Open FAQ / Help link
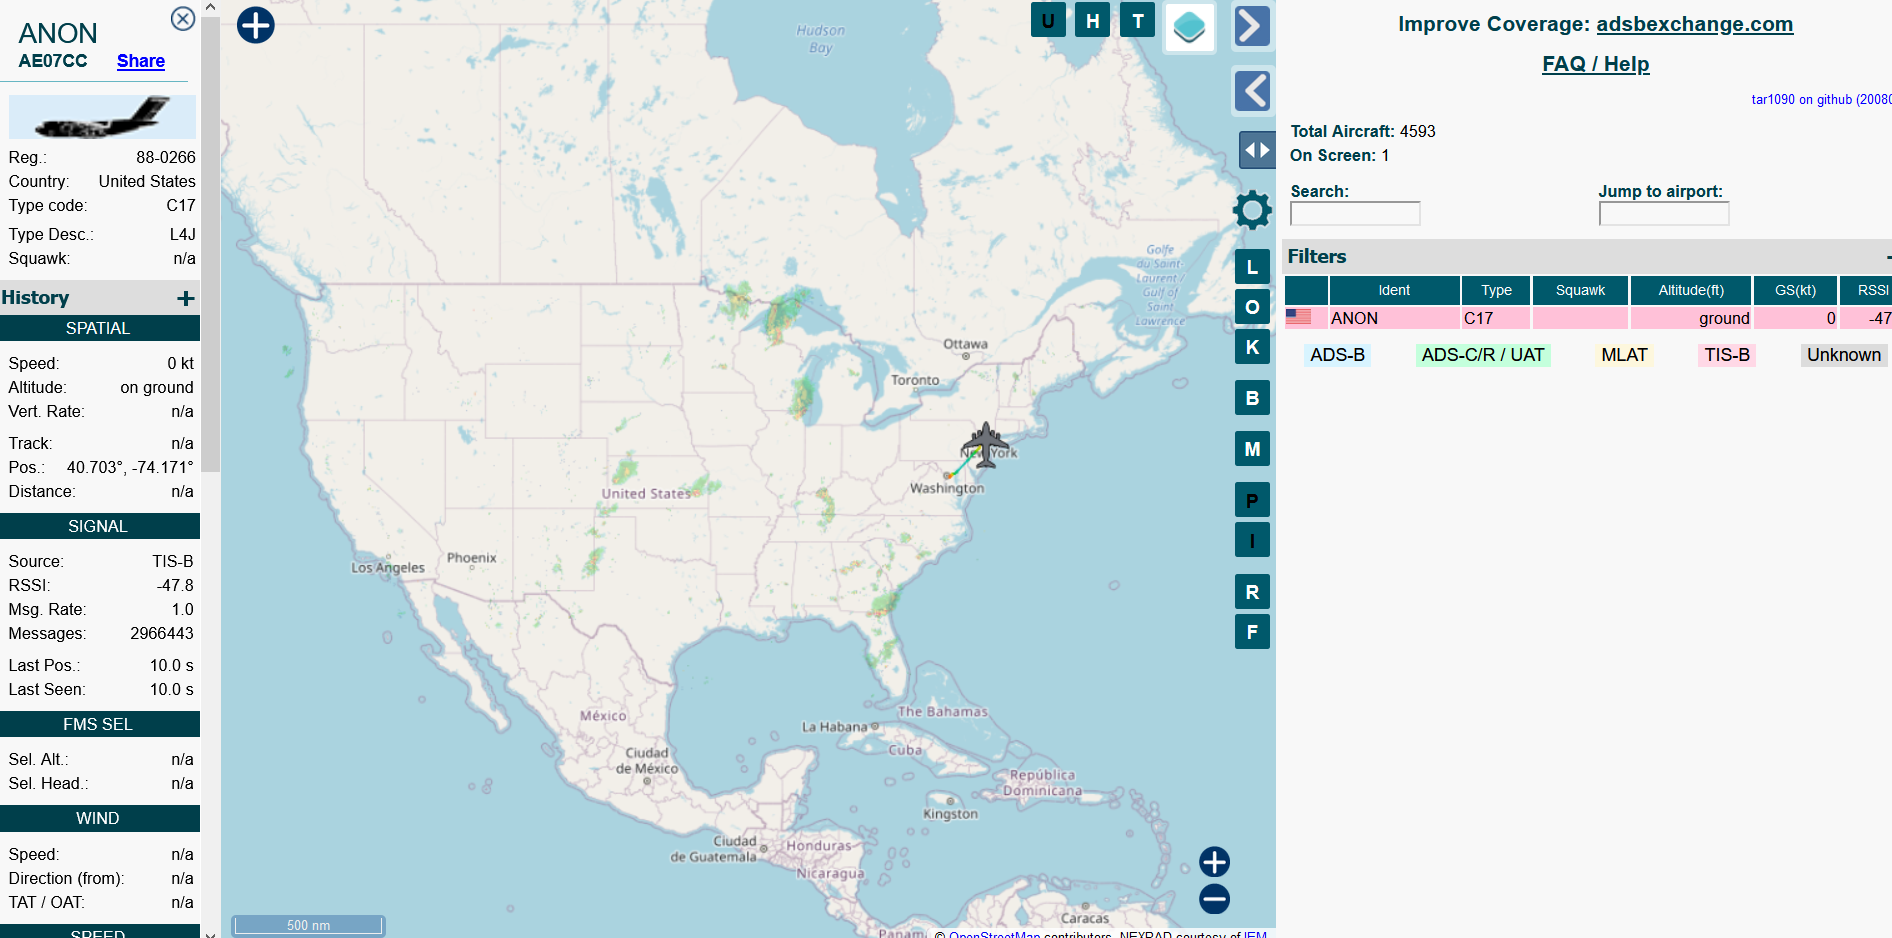1892x938 pixels. (1595, 64)
